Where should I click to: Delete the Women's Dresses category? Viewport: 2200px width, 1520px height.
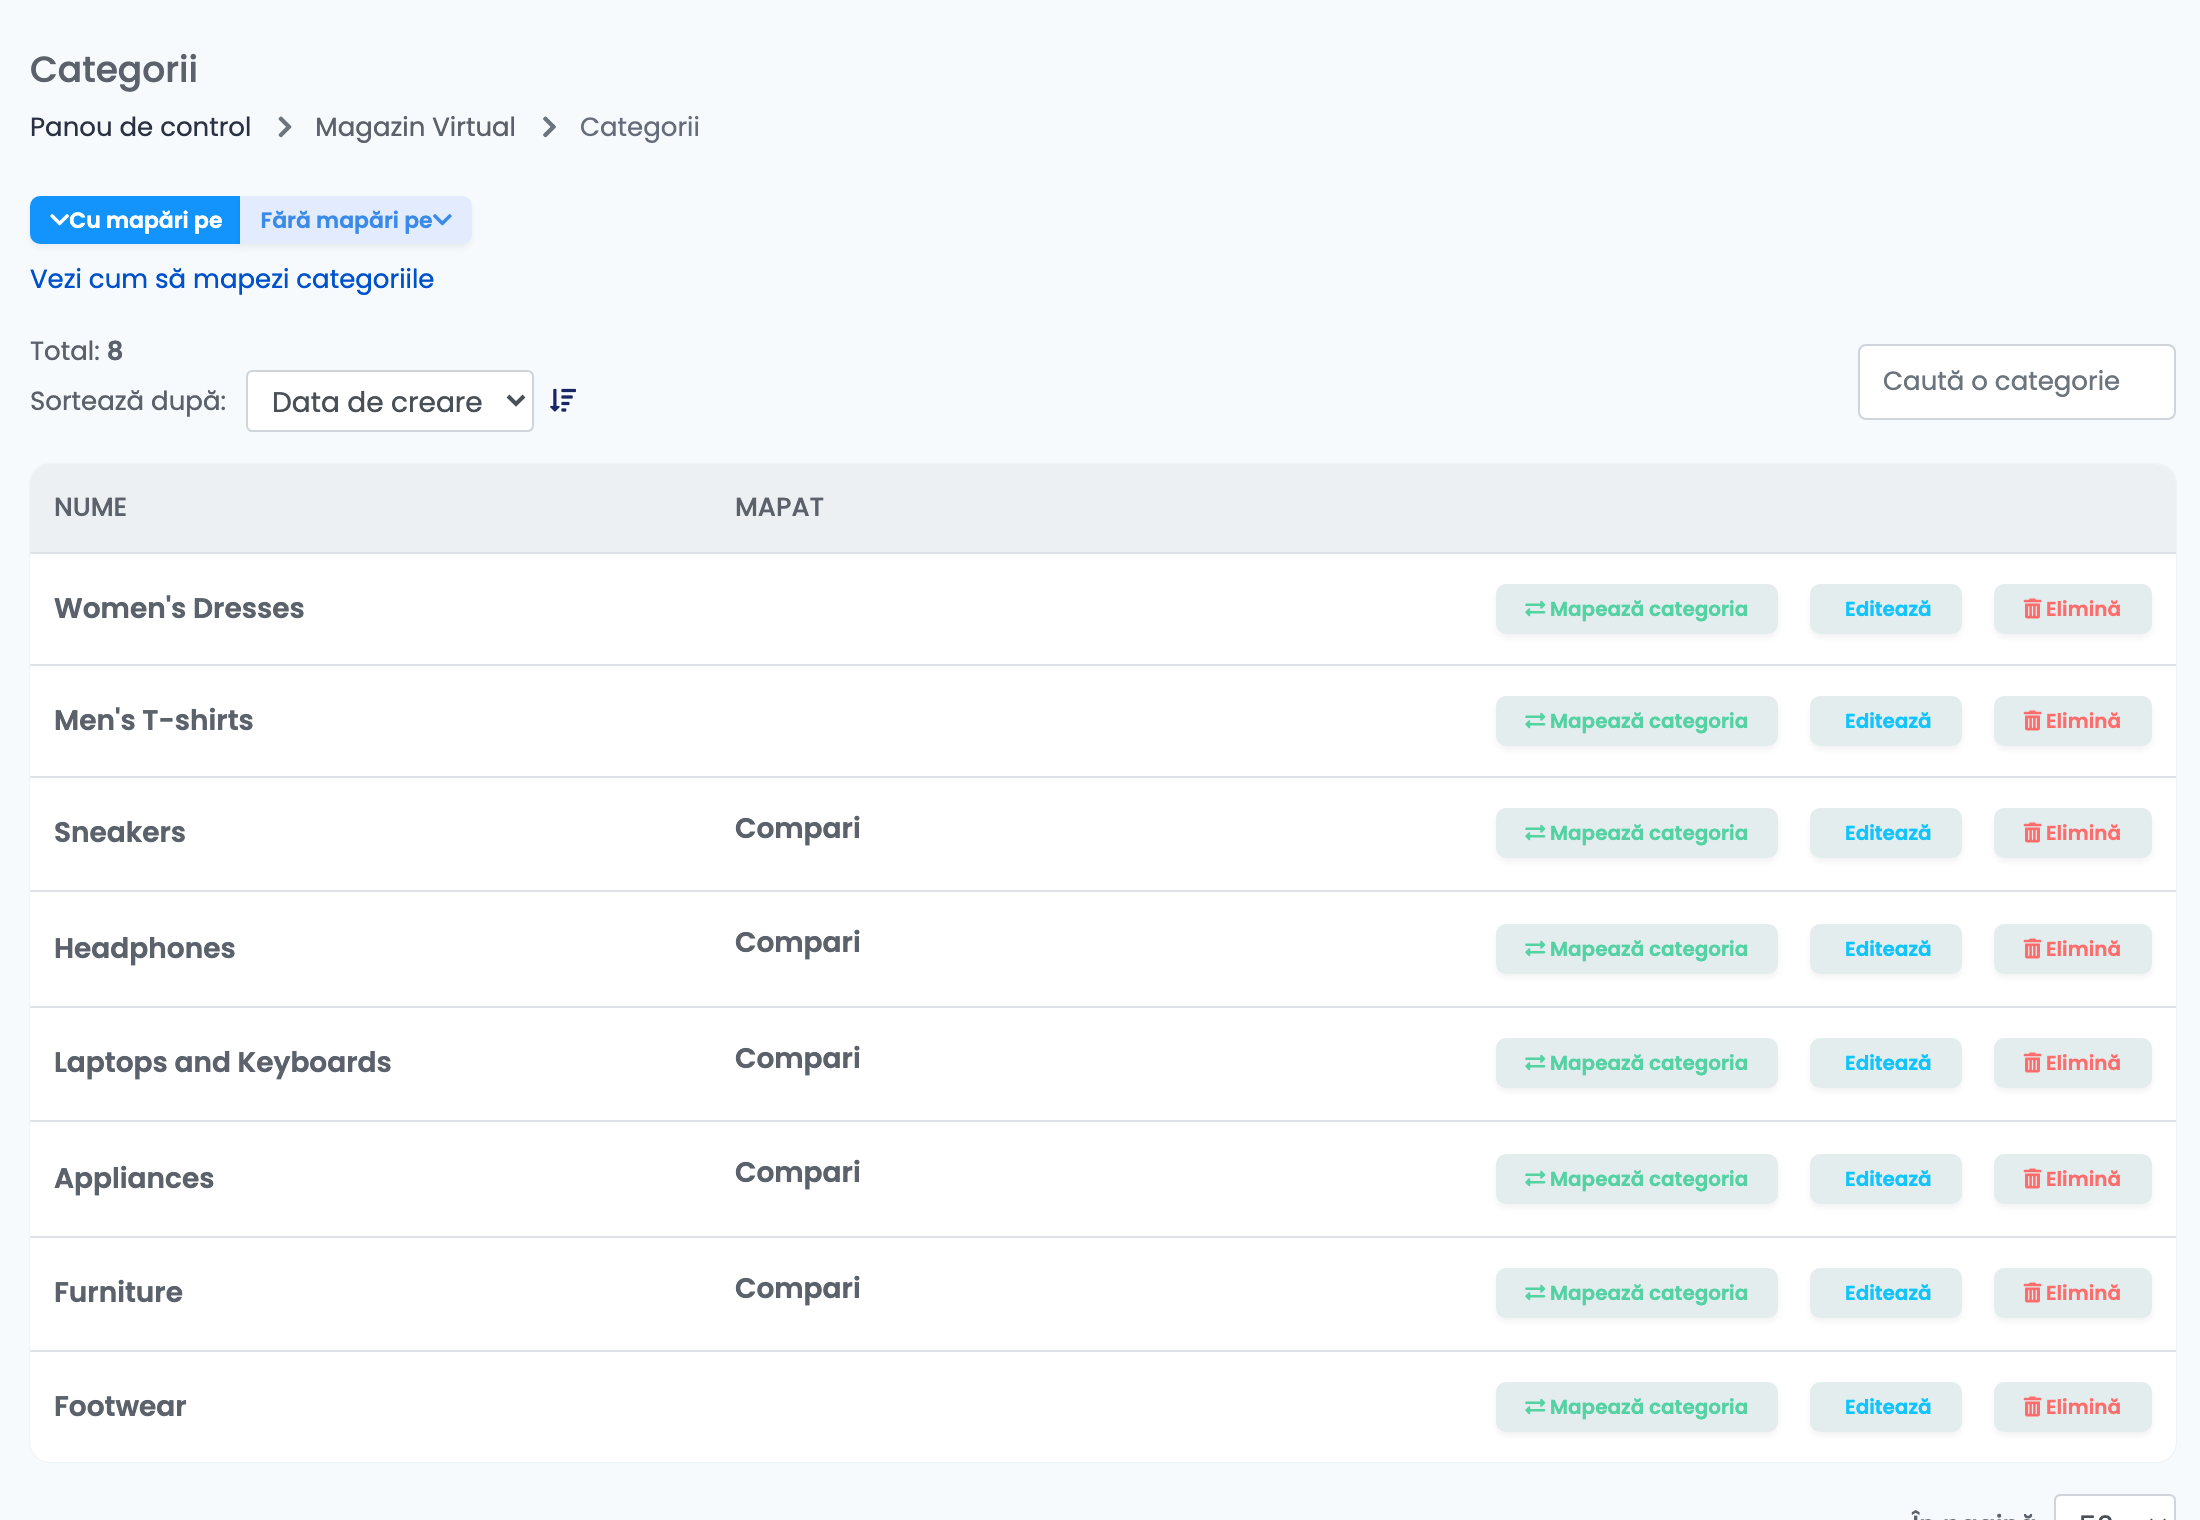pyautogui.click(x=2073, y=609)
